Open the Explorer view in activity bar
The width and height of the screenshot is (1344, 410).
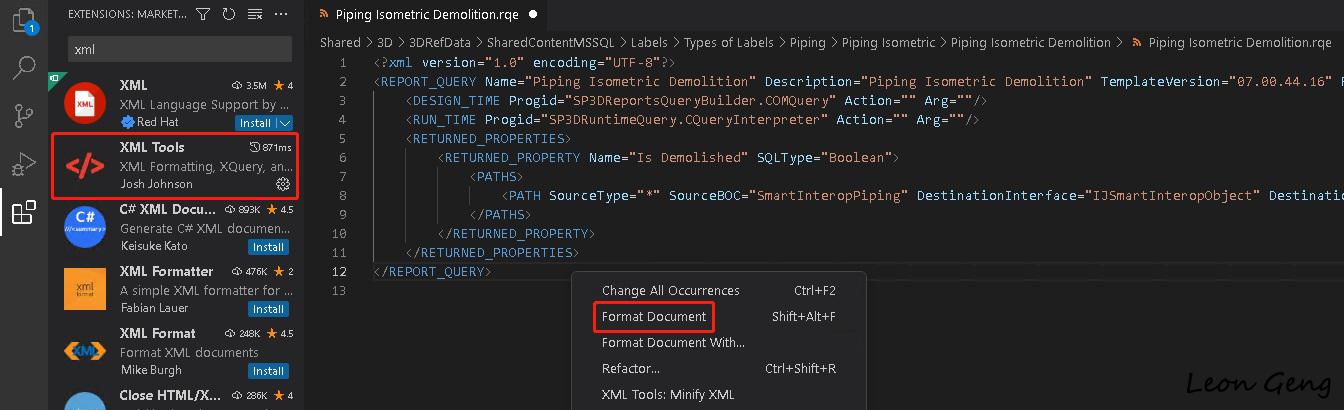click(24, 20)
